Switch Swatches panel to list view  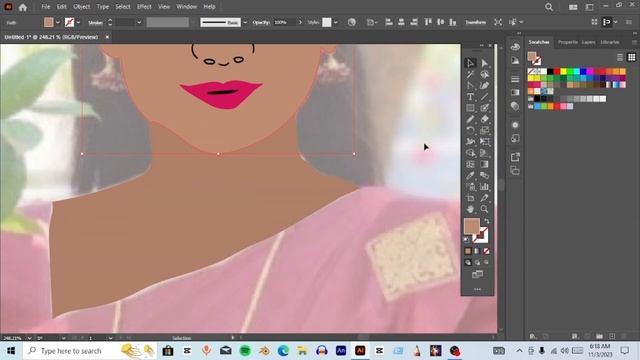pyautogui.click(x=620, y=57)
